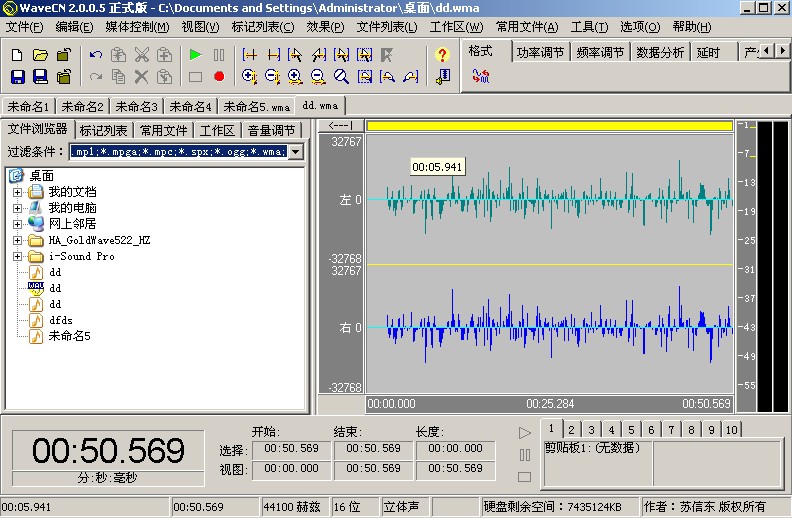Click the plain magnifier zoom icon
Image resolution: width=792 pixels, height=518 pixels.
(341, 77)
